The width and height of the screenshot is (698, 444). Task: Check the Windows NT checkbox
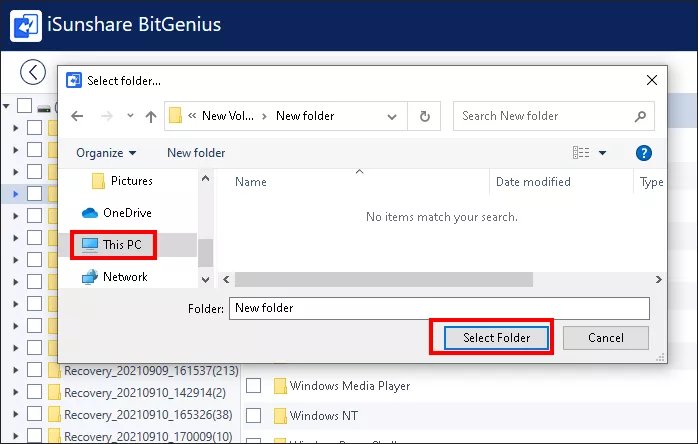253,415
